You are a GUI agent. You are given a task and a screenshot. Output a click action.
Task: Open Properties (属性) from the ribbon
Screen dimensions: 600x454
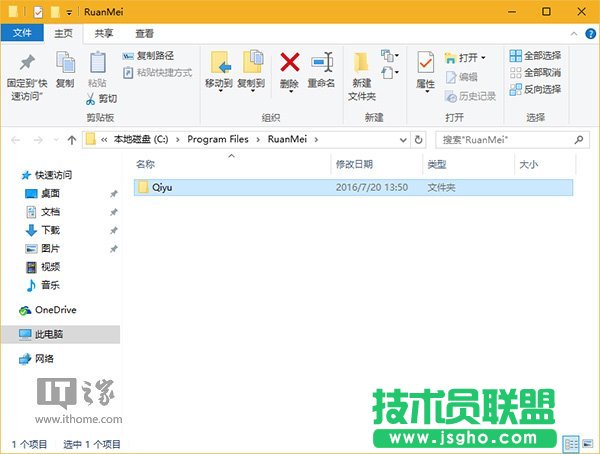(x=426, y=71)
